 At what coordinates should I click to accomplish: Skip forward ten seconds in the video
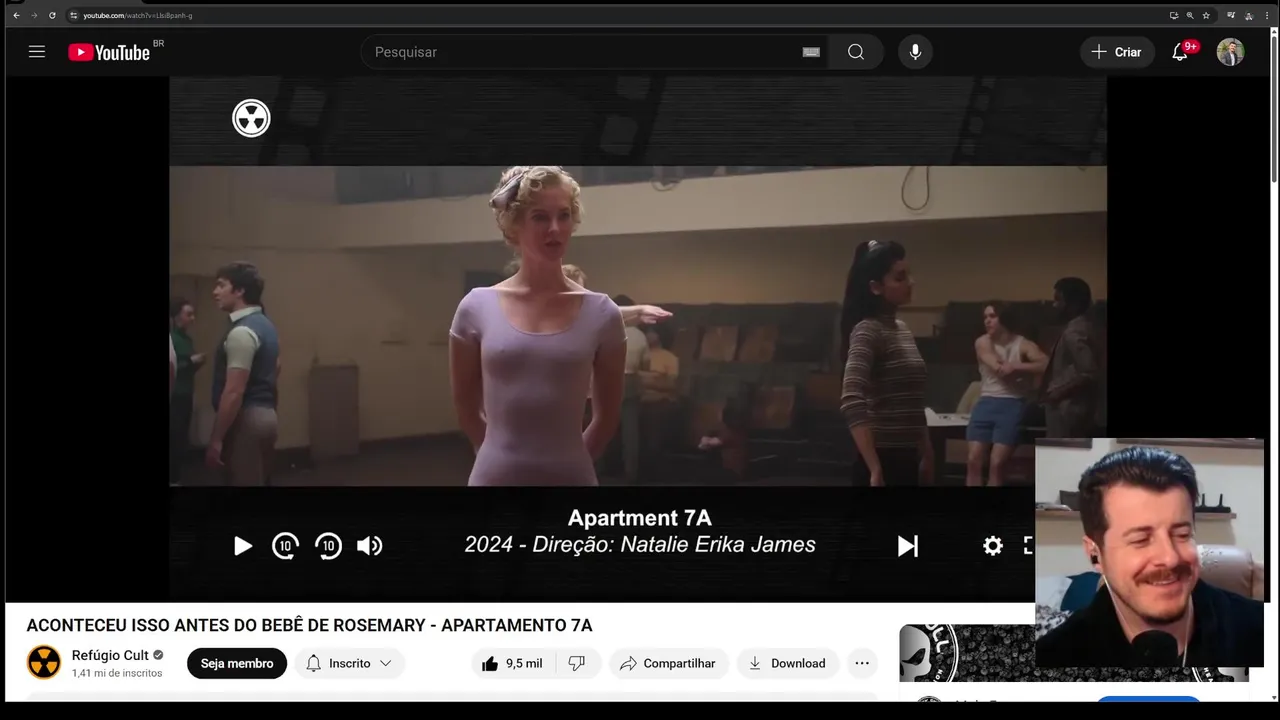point(328,546)
